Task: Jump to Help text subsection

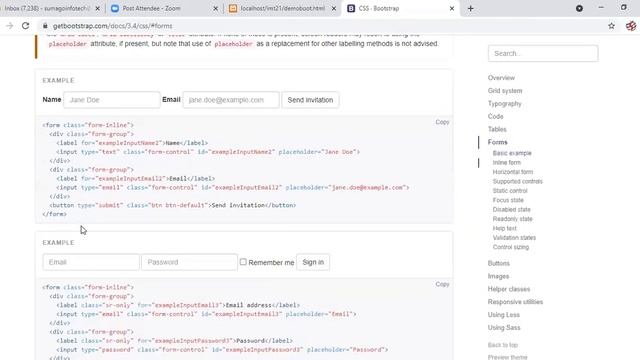Action: [x=504, y=228]
